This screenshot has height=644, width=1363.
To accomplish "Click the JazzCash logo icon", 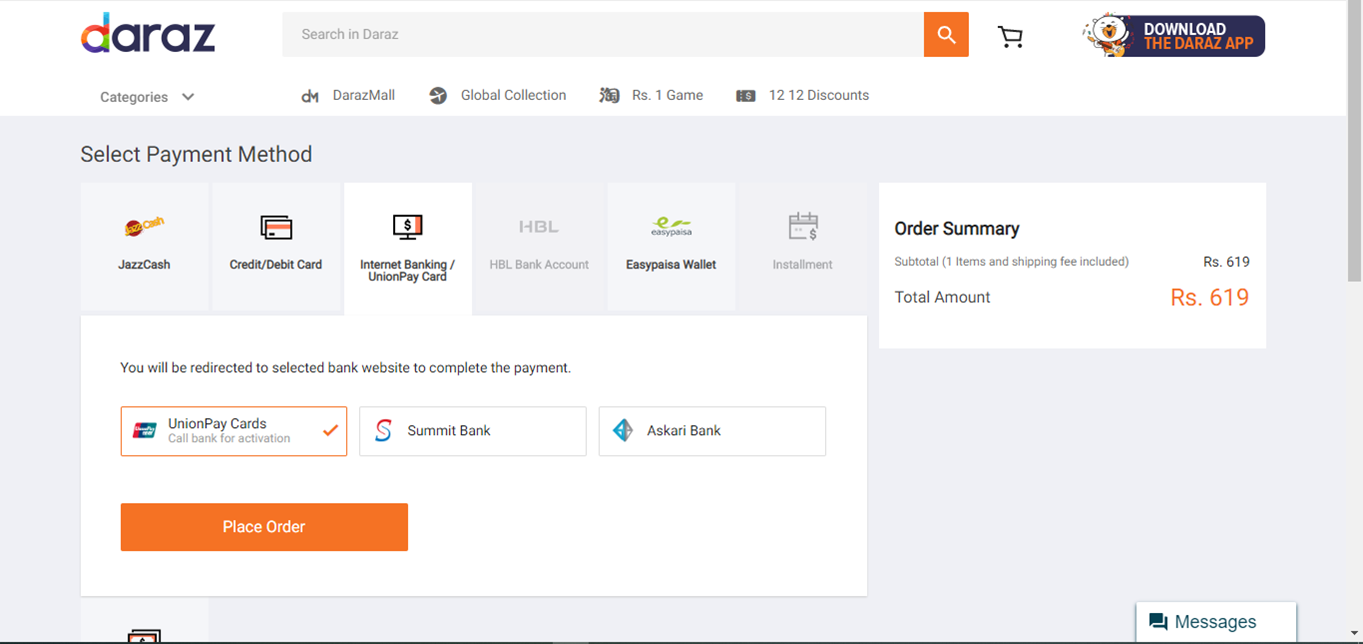I will click(144, 227).
